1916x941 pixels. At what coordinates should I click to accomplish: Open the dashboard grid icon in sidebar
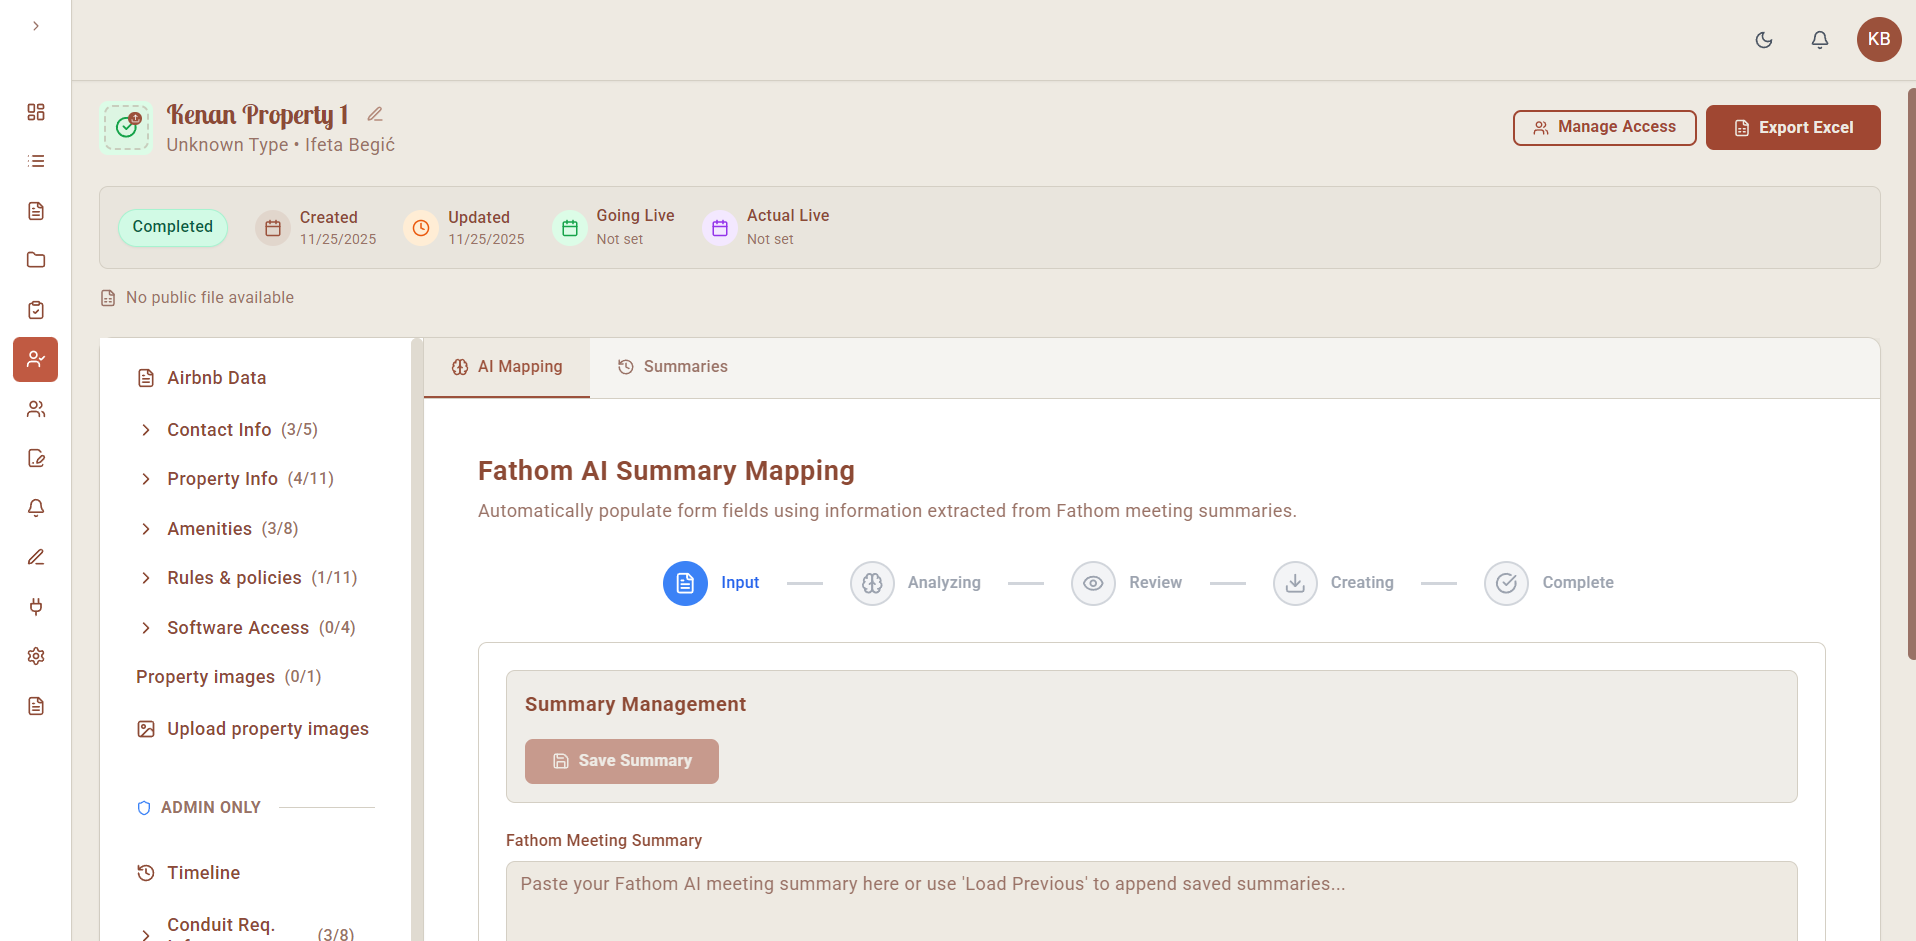click(x=36, y=112)
